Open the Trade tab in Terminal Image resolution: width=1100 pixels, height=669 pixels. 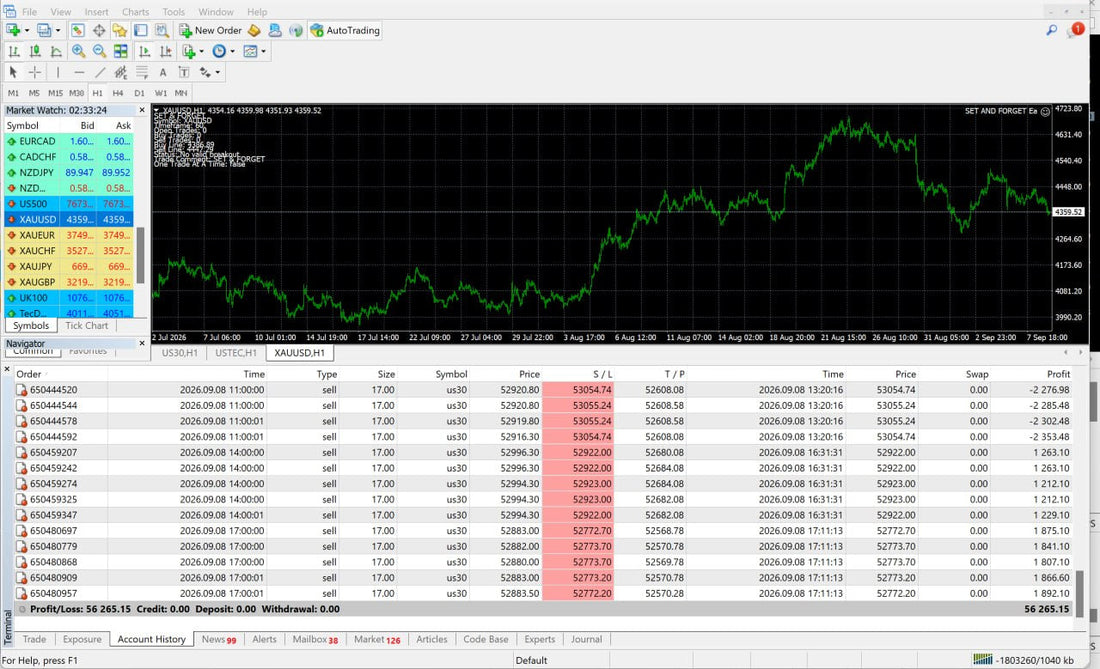pos(34,639)
